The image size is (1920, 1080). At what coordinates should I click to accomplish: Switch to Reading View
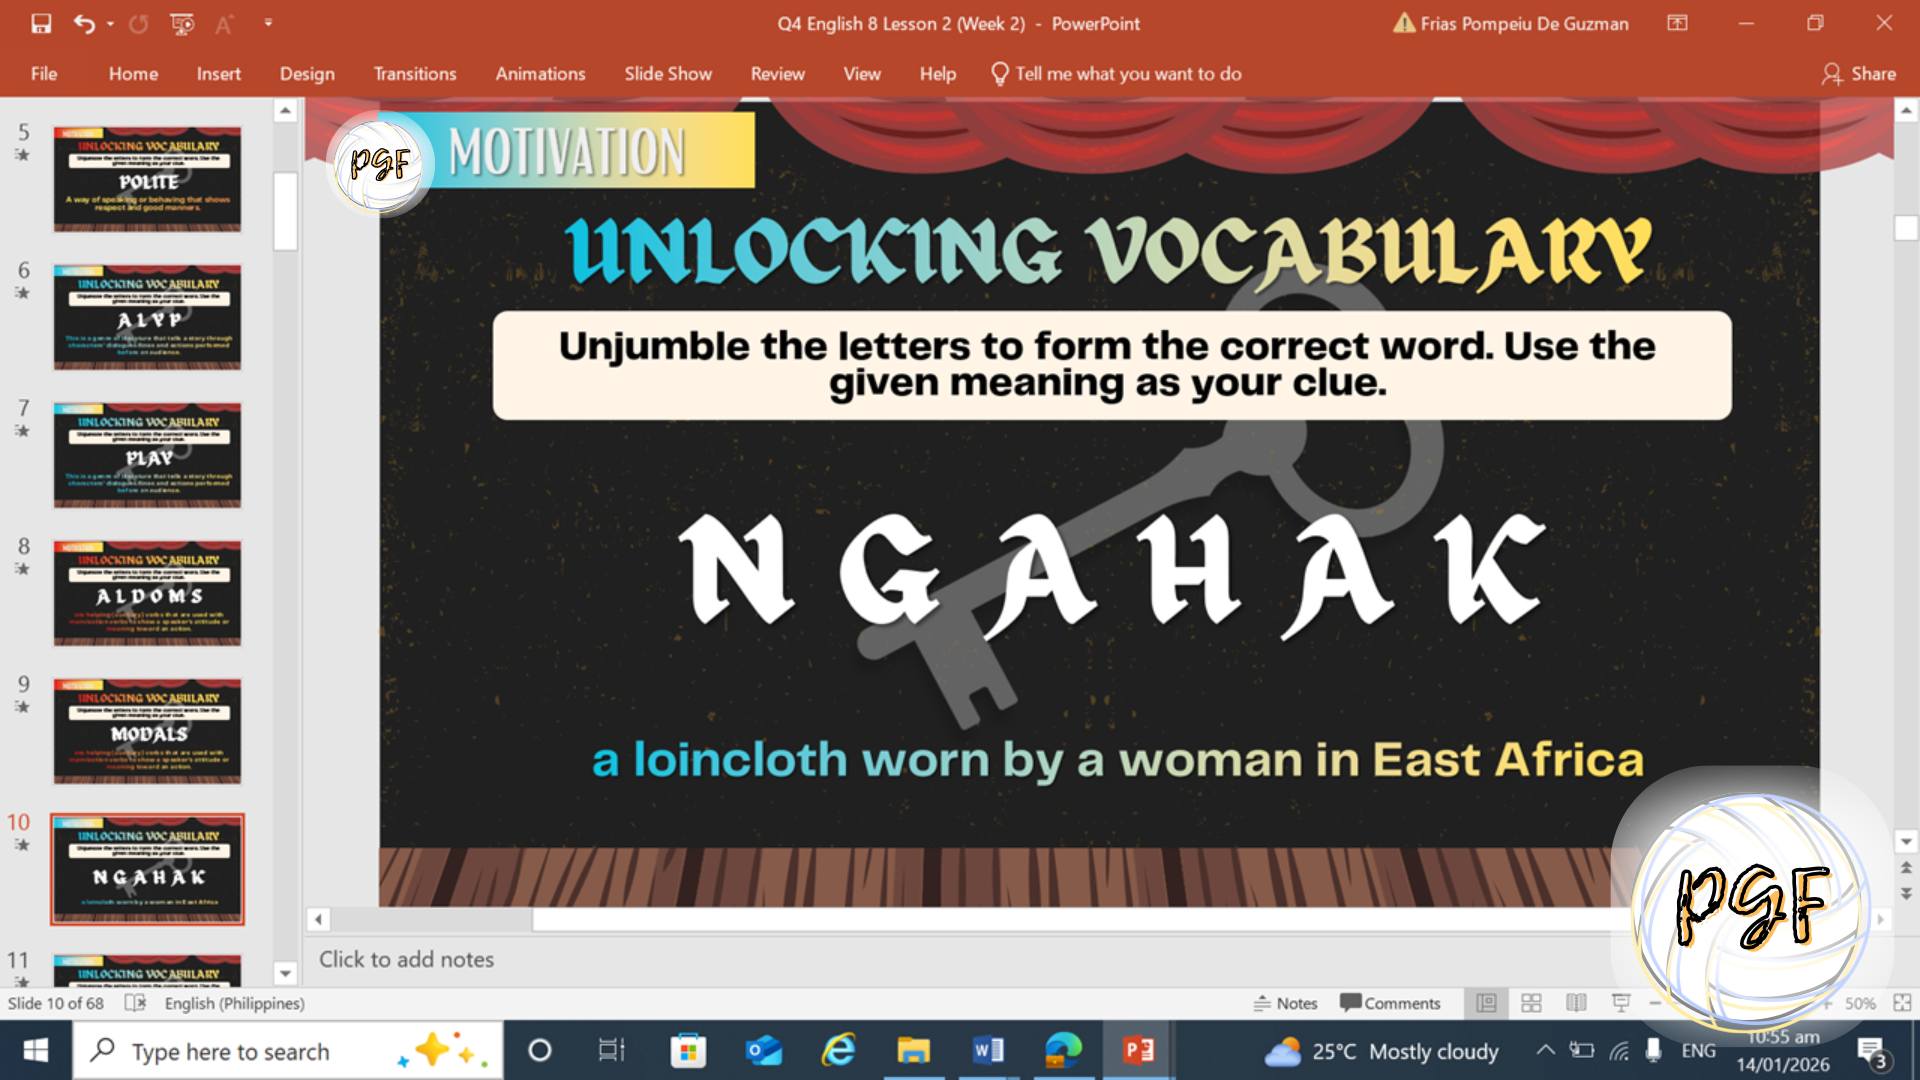(1576, 1003)
